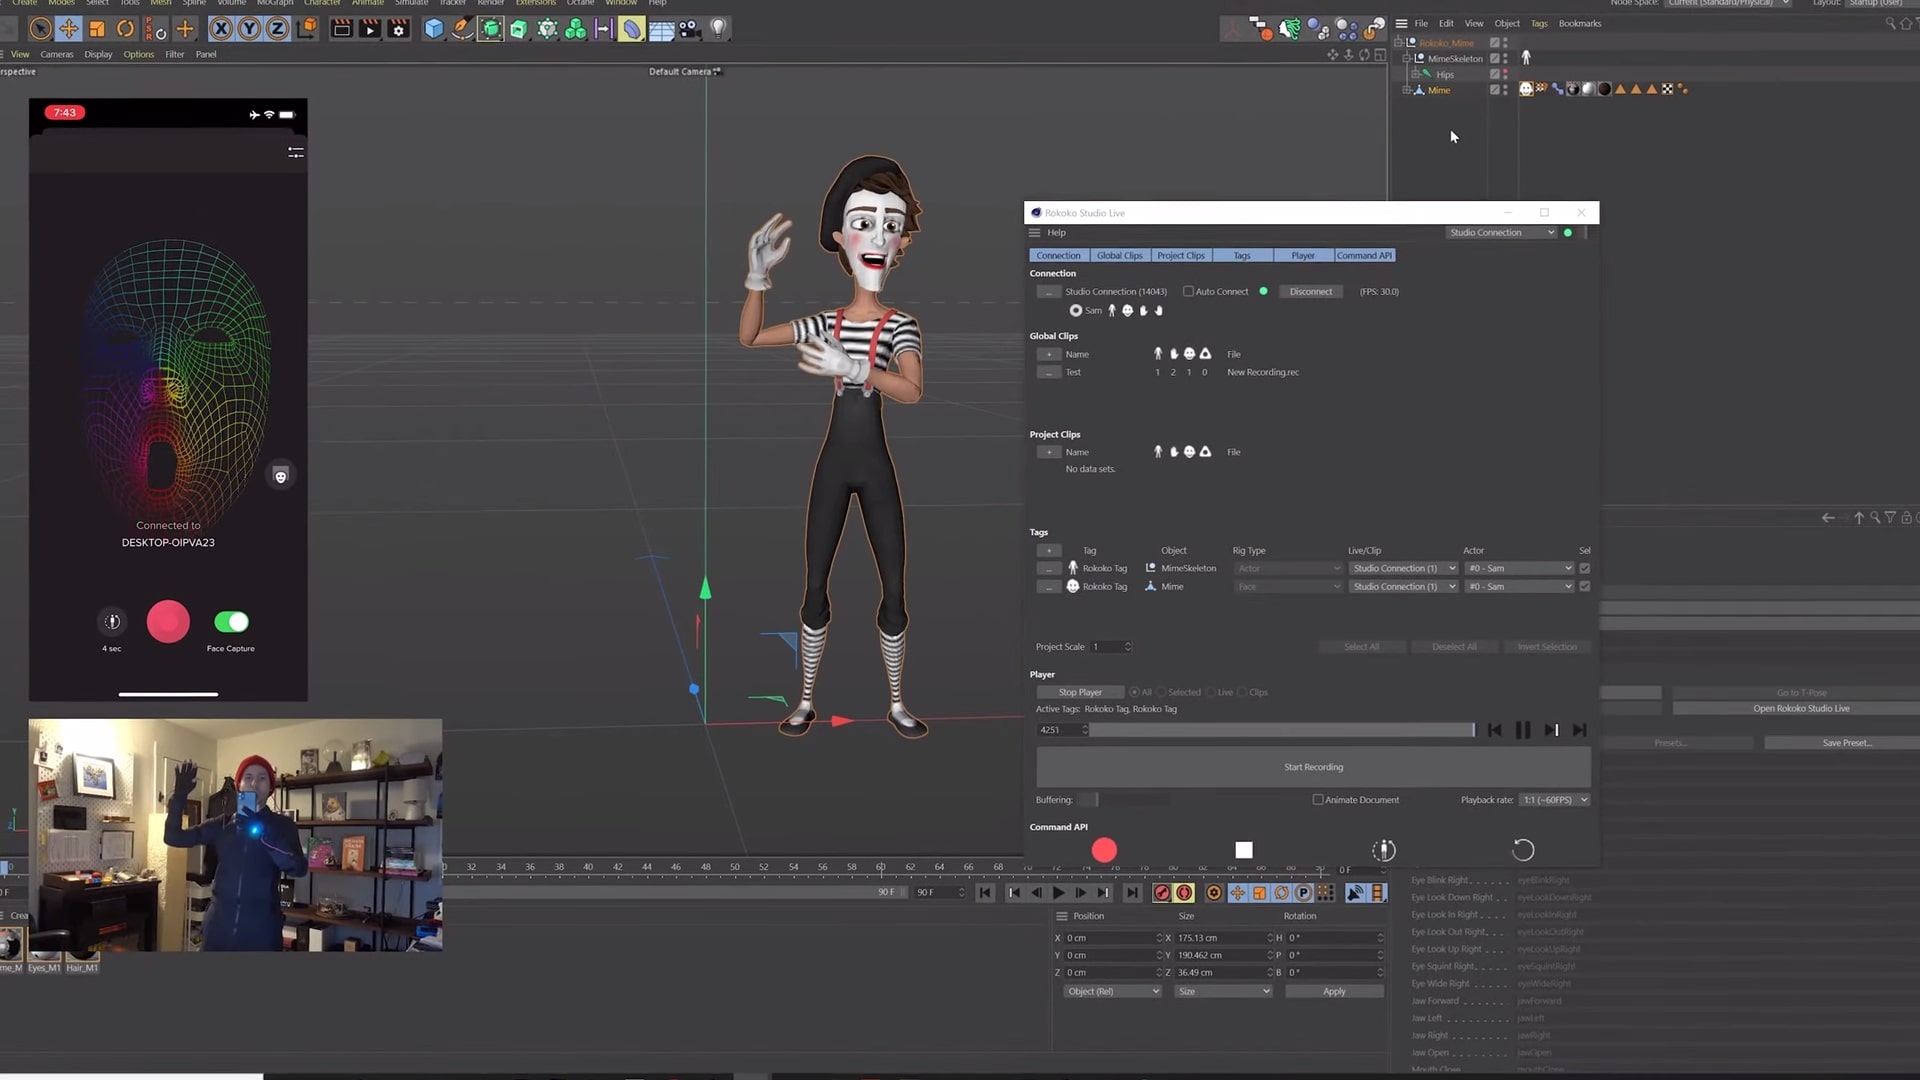Enable the Auto Connect checkbox
This screenshot has height=1080, width=1920.
click(x=1188, y=291)
